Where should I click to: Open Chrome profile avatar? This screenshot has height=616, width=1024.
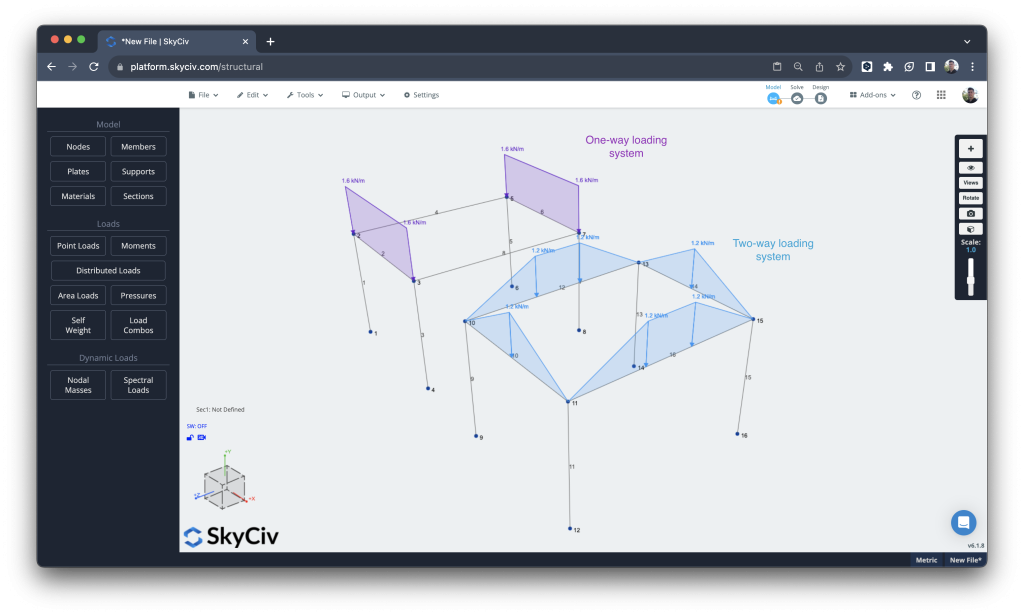(952, 67)
